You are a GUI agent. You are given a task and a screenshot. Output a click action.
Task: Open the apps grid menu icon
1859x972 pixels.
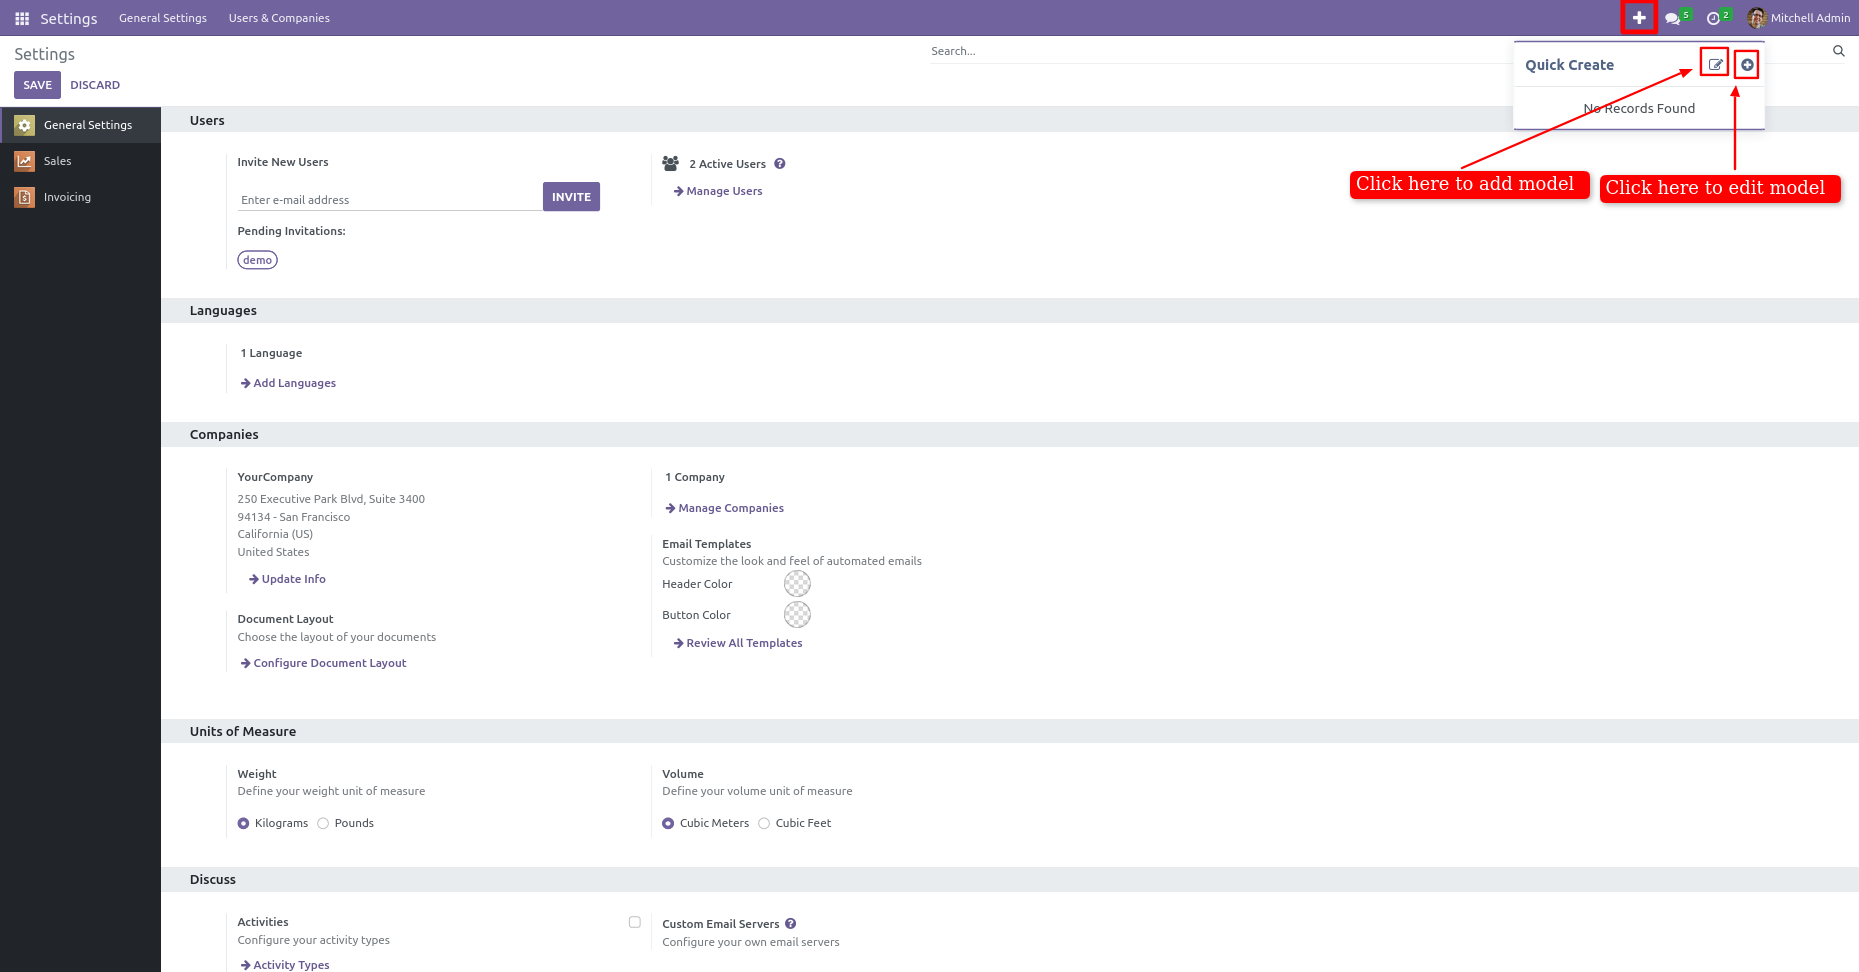[22, 18]
